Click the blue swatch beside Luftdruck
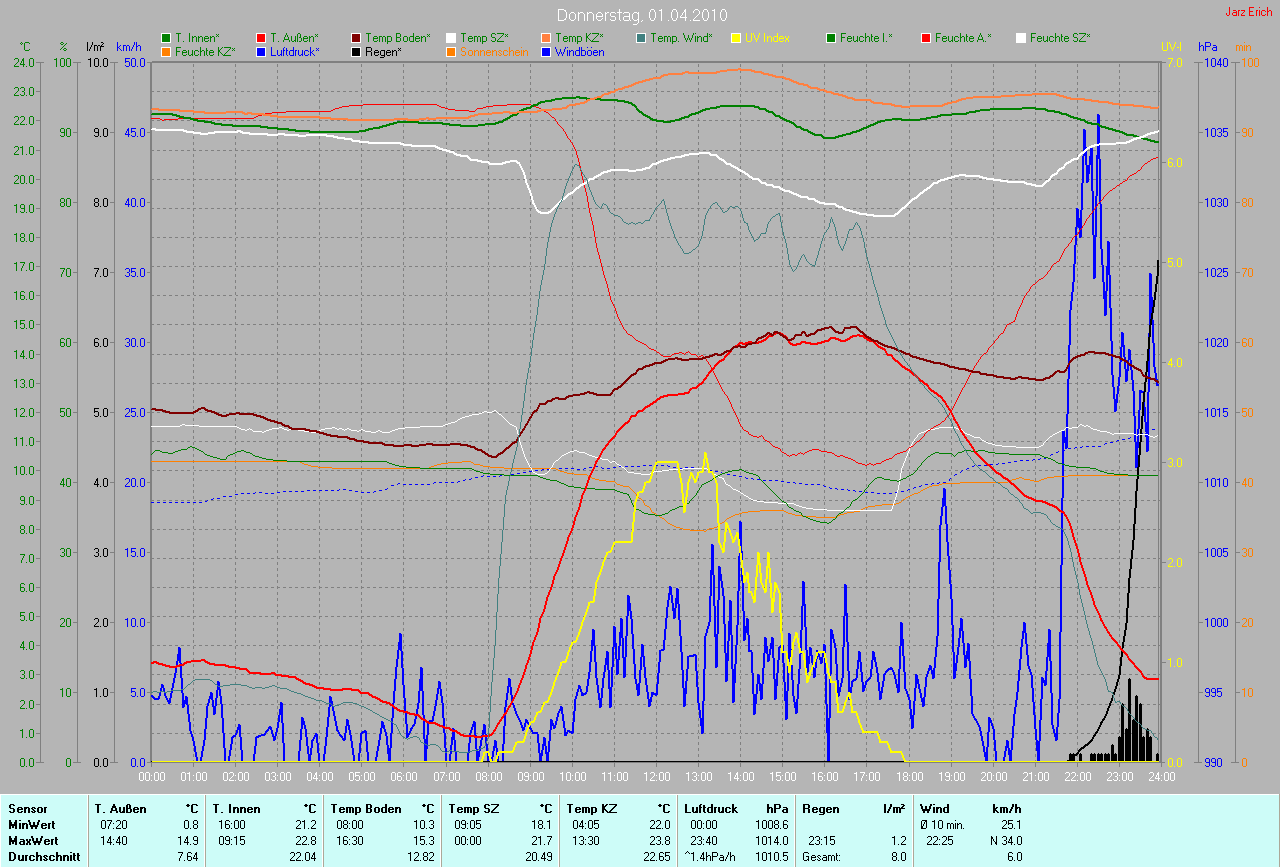This screenshot has height=867, width=1280. point(261,51)
